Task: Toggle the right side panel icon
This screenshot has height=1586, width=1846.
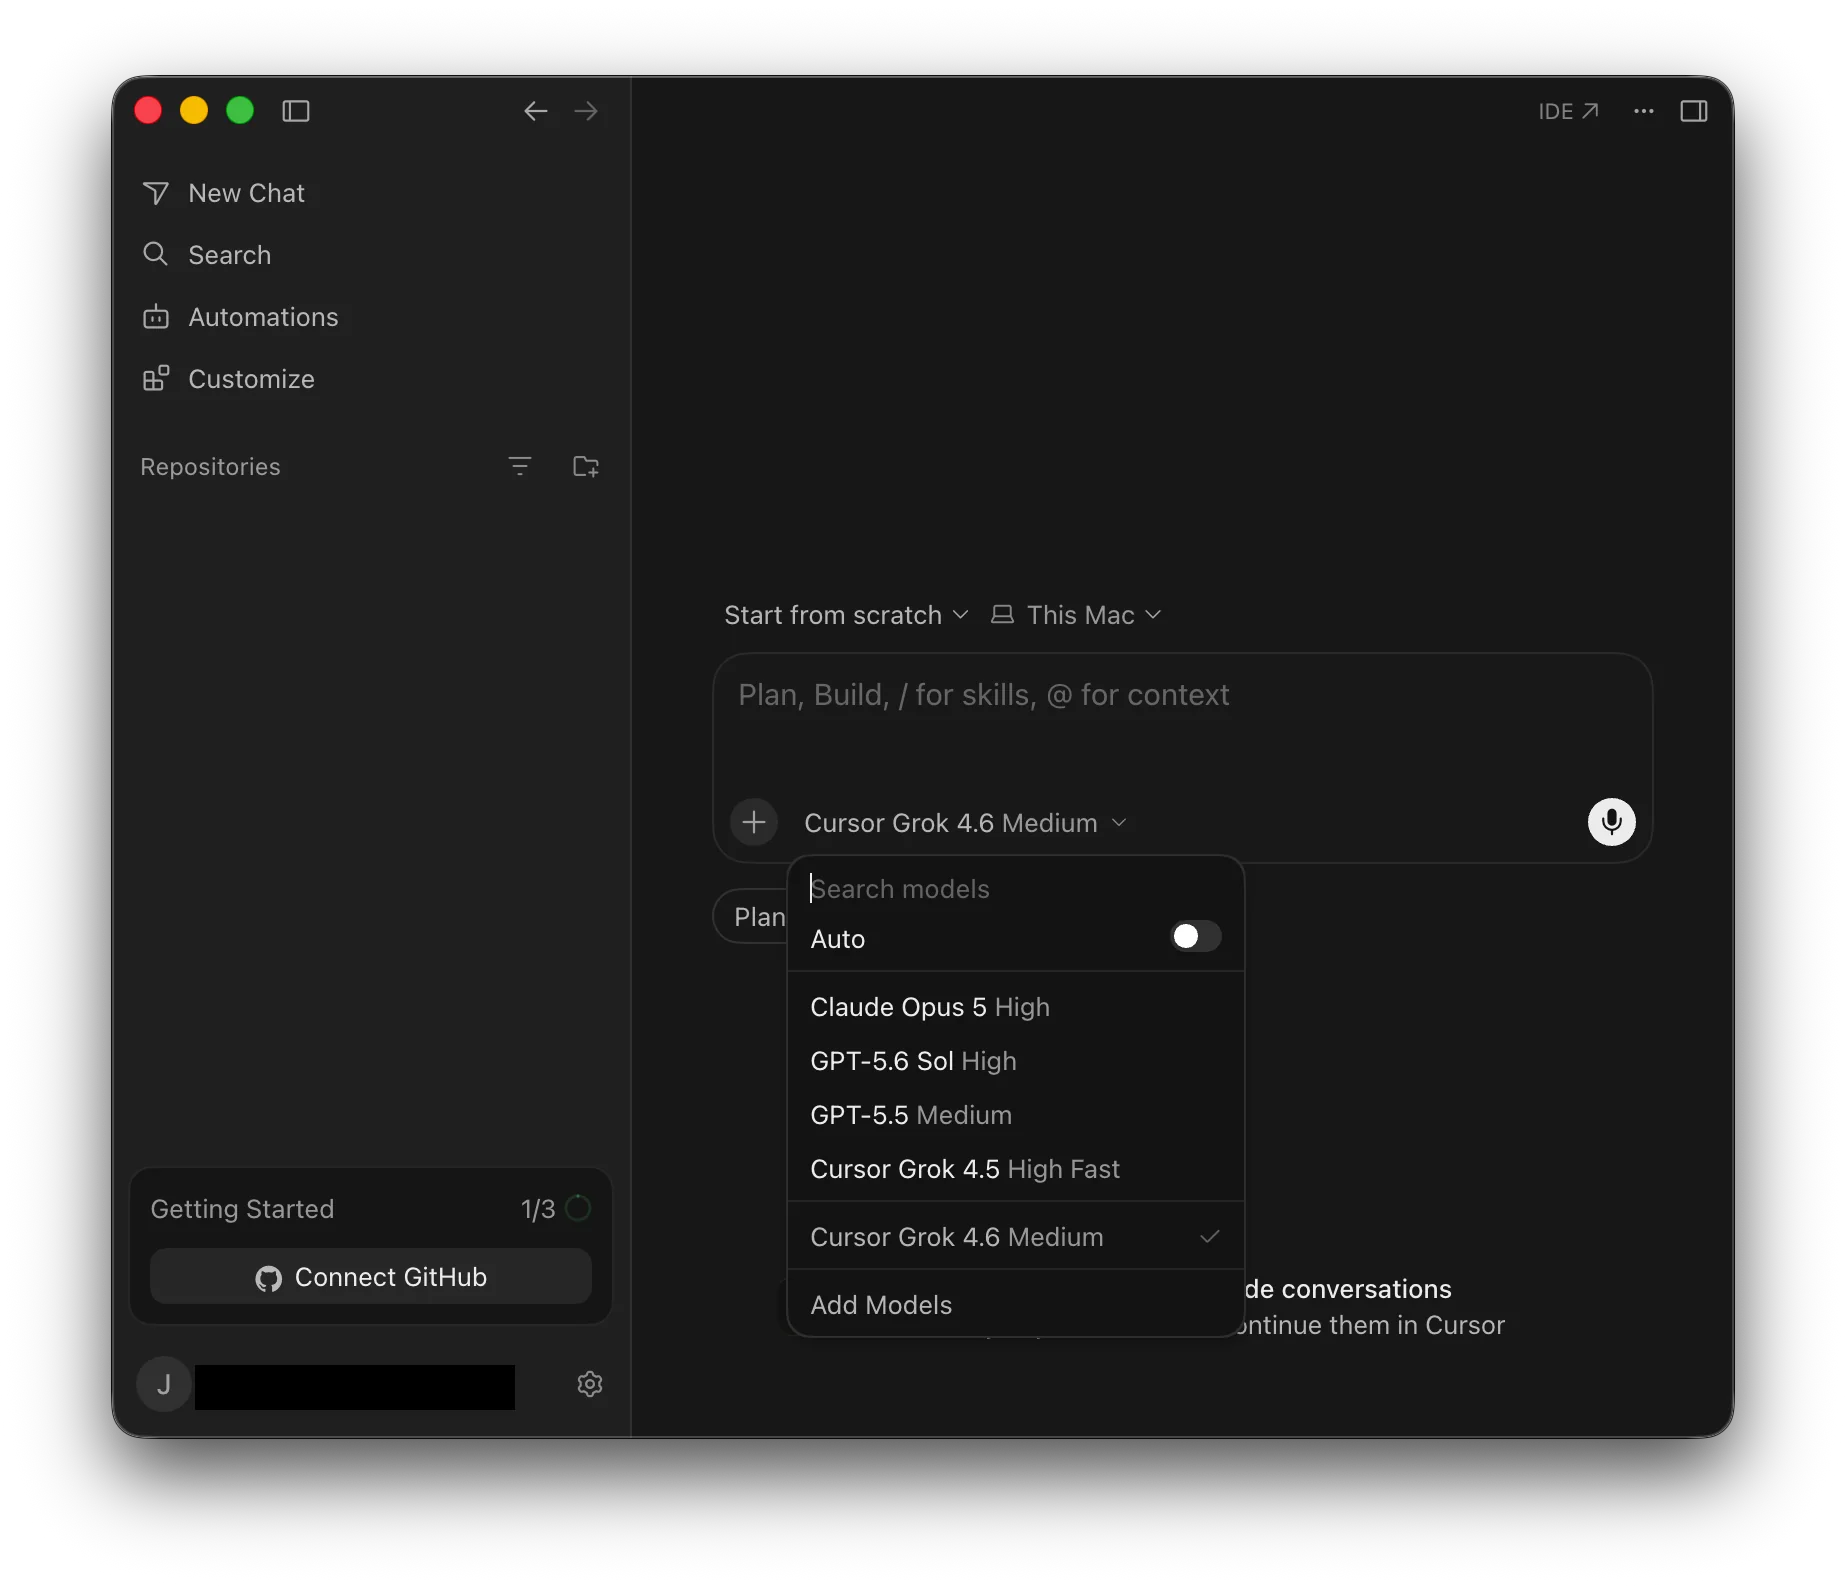Action: click(1694, 111)
